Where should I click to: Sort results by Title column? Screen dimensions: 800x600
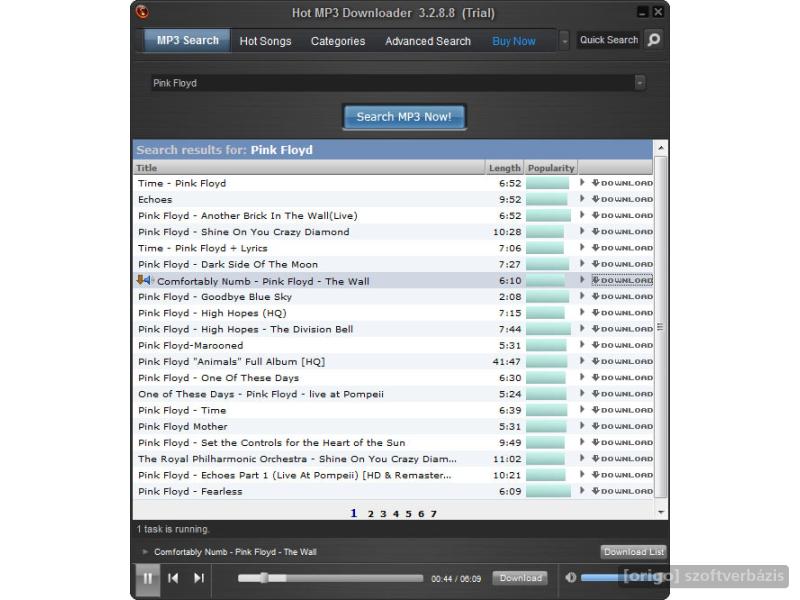click(x=309, y=168)
